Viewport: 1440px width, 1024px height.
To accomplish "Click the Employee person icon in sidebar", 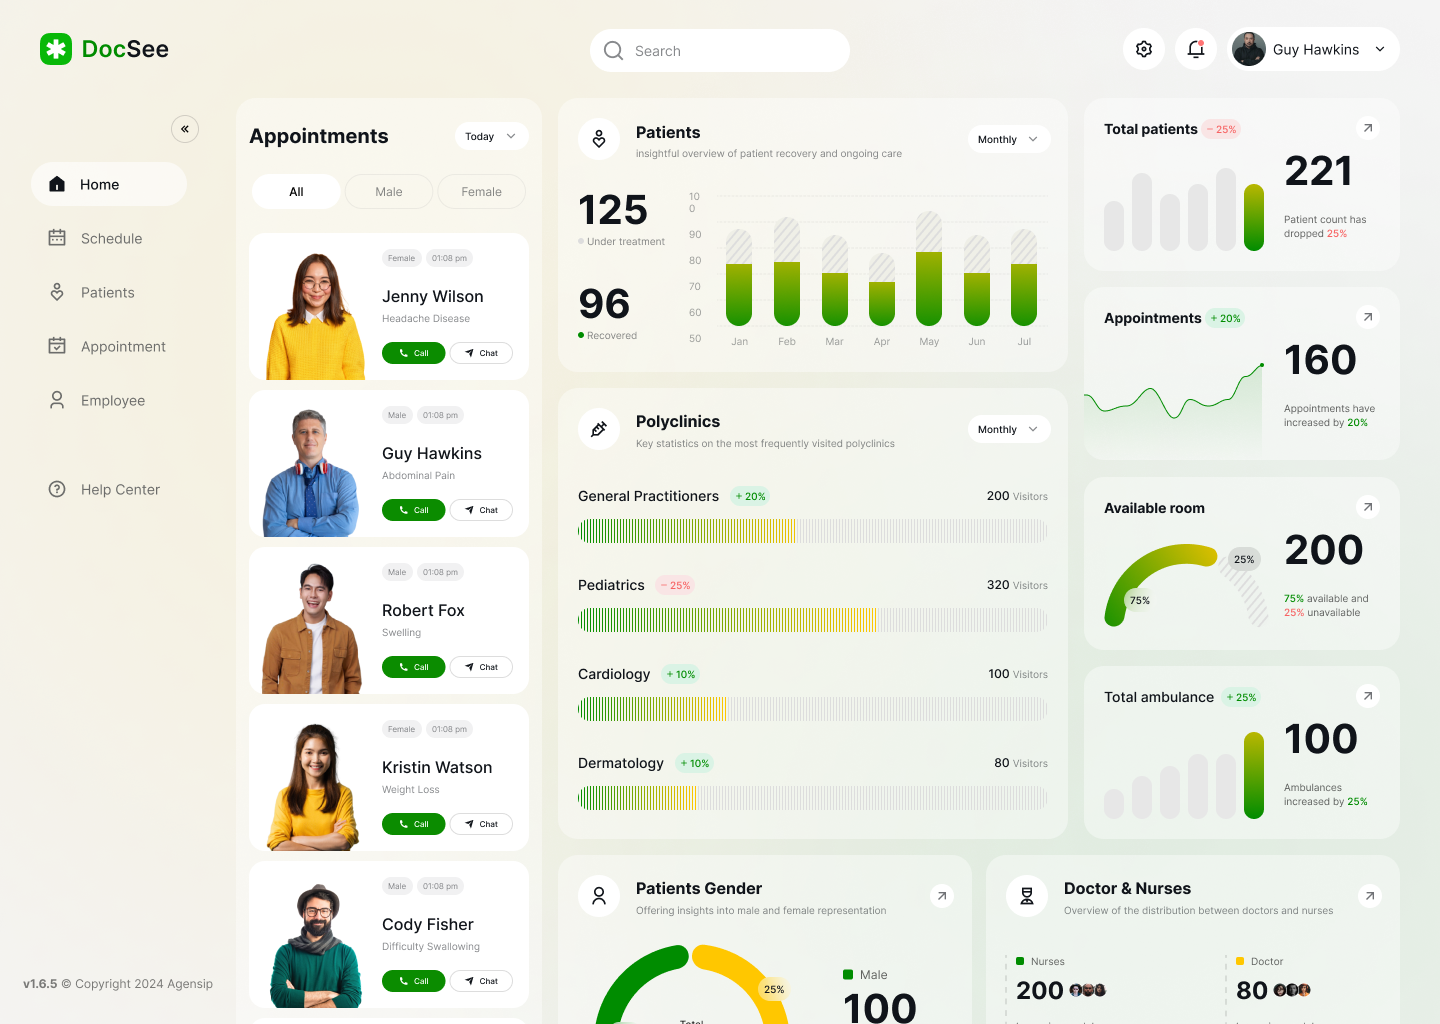I will (57, 400).
